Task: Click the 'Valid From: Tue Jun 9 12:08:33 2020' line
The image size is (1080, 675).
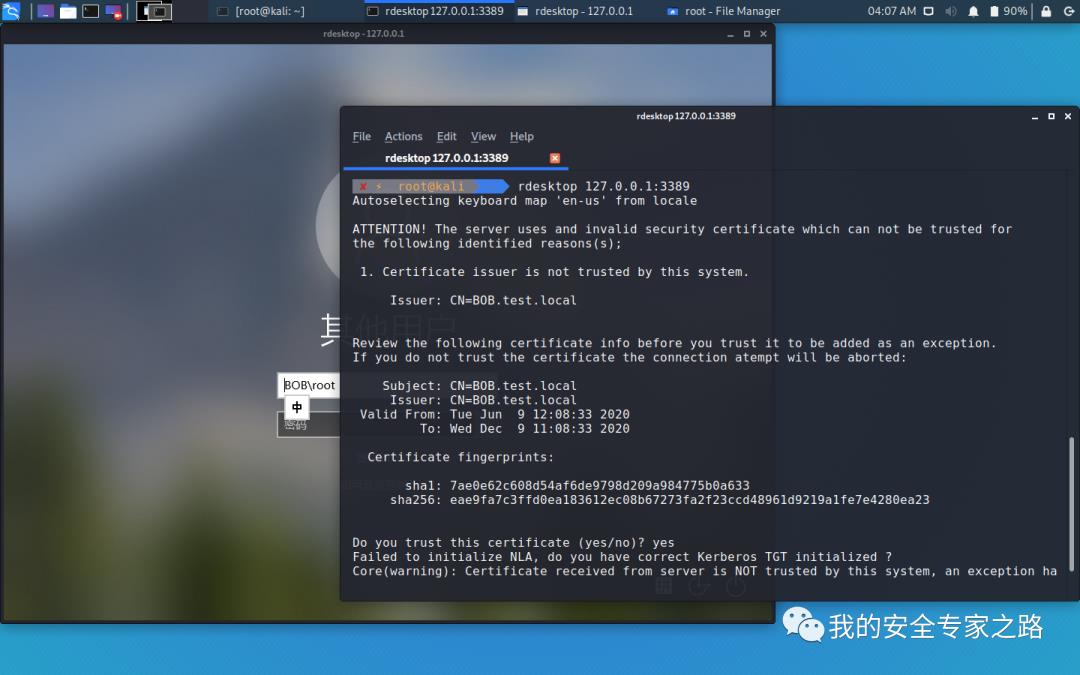Action: pyautogui.click(x=495, y=414)
